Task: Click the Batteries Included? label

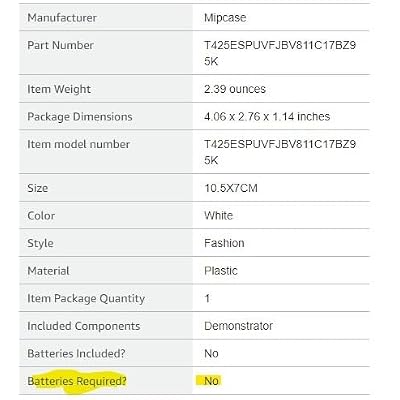Action: click(76, 353)
